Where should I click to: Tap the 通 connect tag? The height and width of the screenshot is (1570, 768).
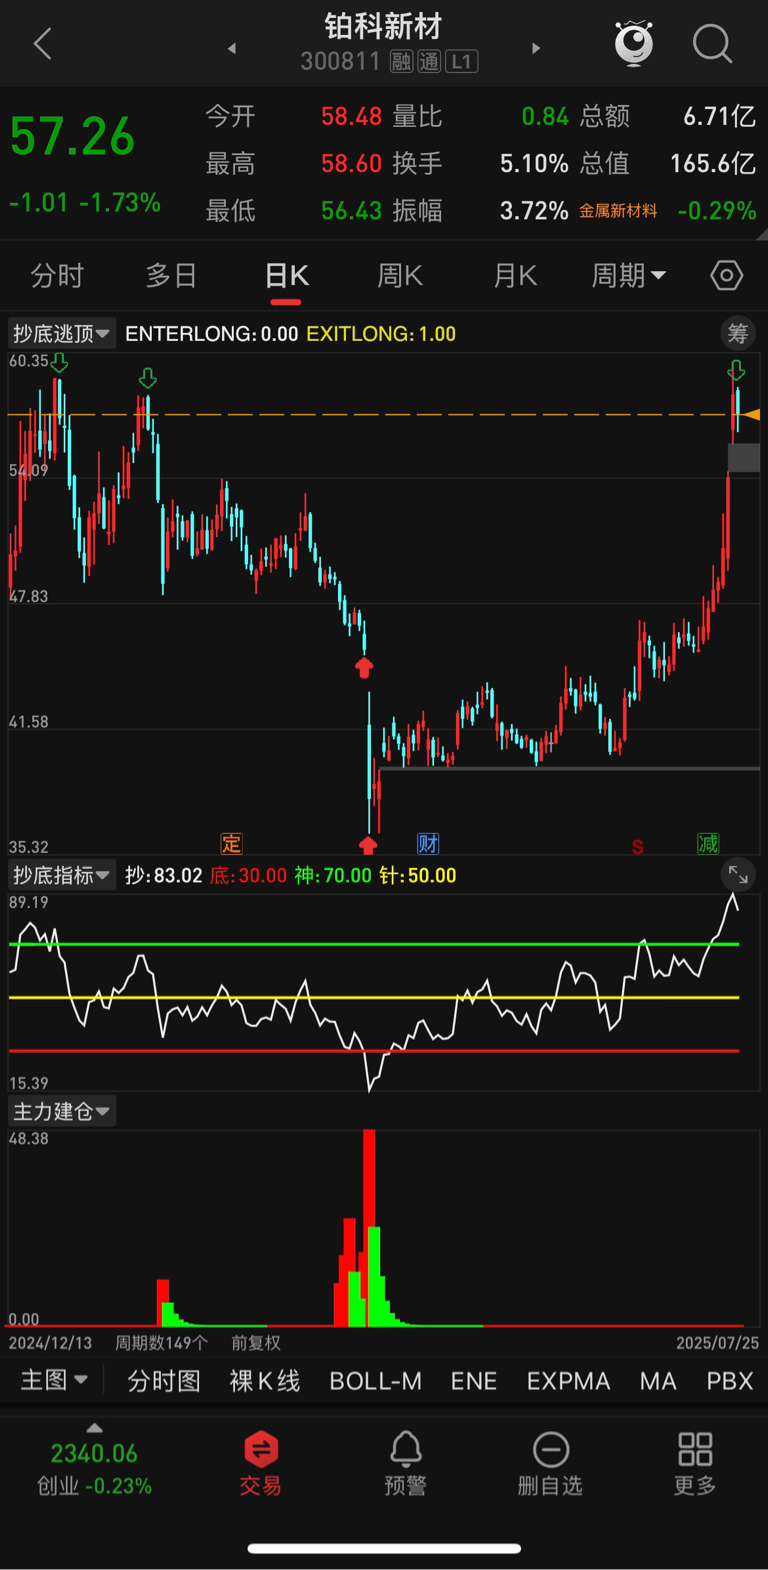[x=429, y=62]
